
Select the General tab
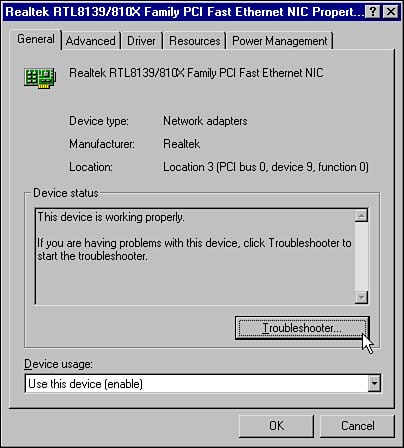point(36,39)
